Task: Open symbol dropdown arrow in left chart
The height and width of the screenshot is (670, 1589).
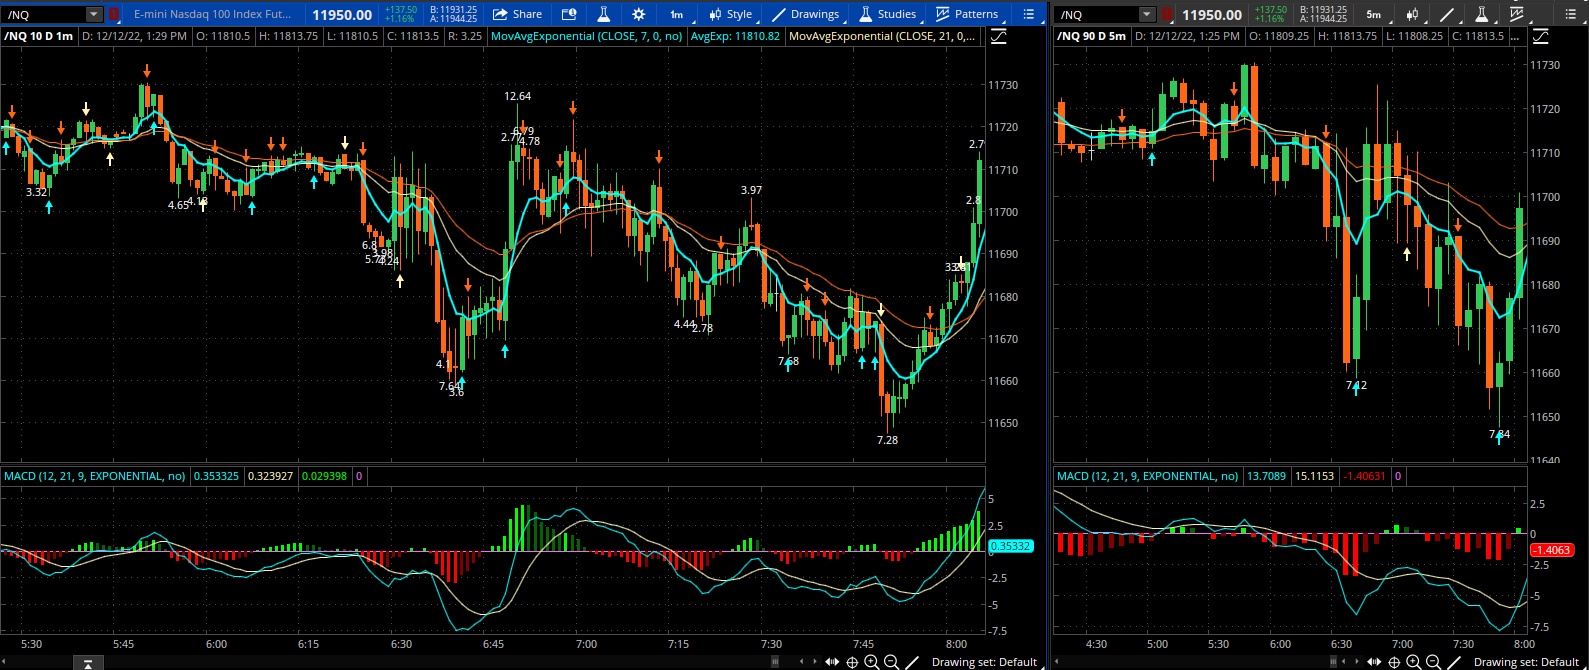Action: click(93, 14)
